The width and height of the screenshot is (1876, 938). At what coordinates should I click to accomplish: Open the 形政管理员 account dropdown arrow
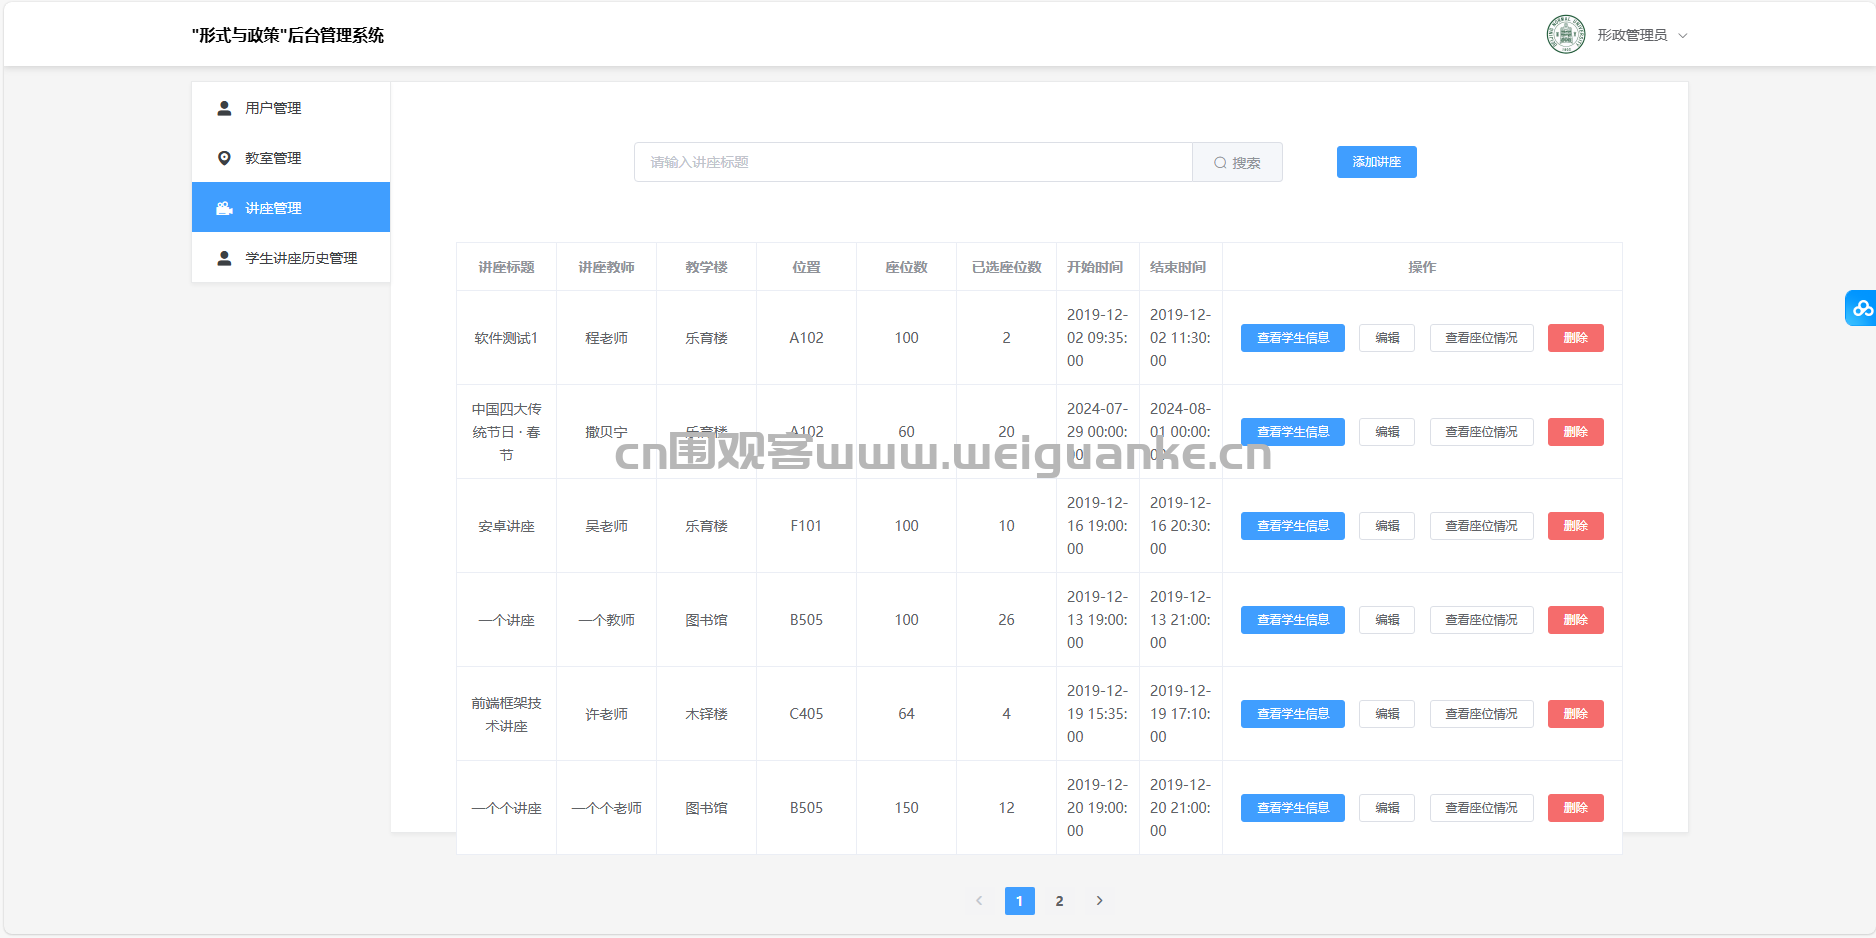pos(1683,35)
